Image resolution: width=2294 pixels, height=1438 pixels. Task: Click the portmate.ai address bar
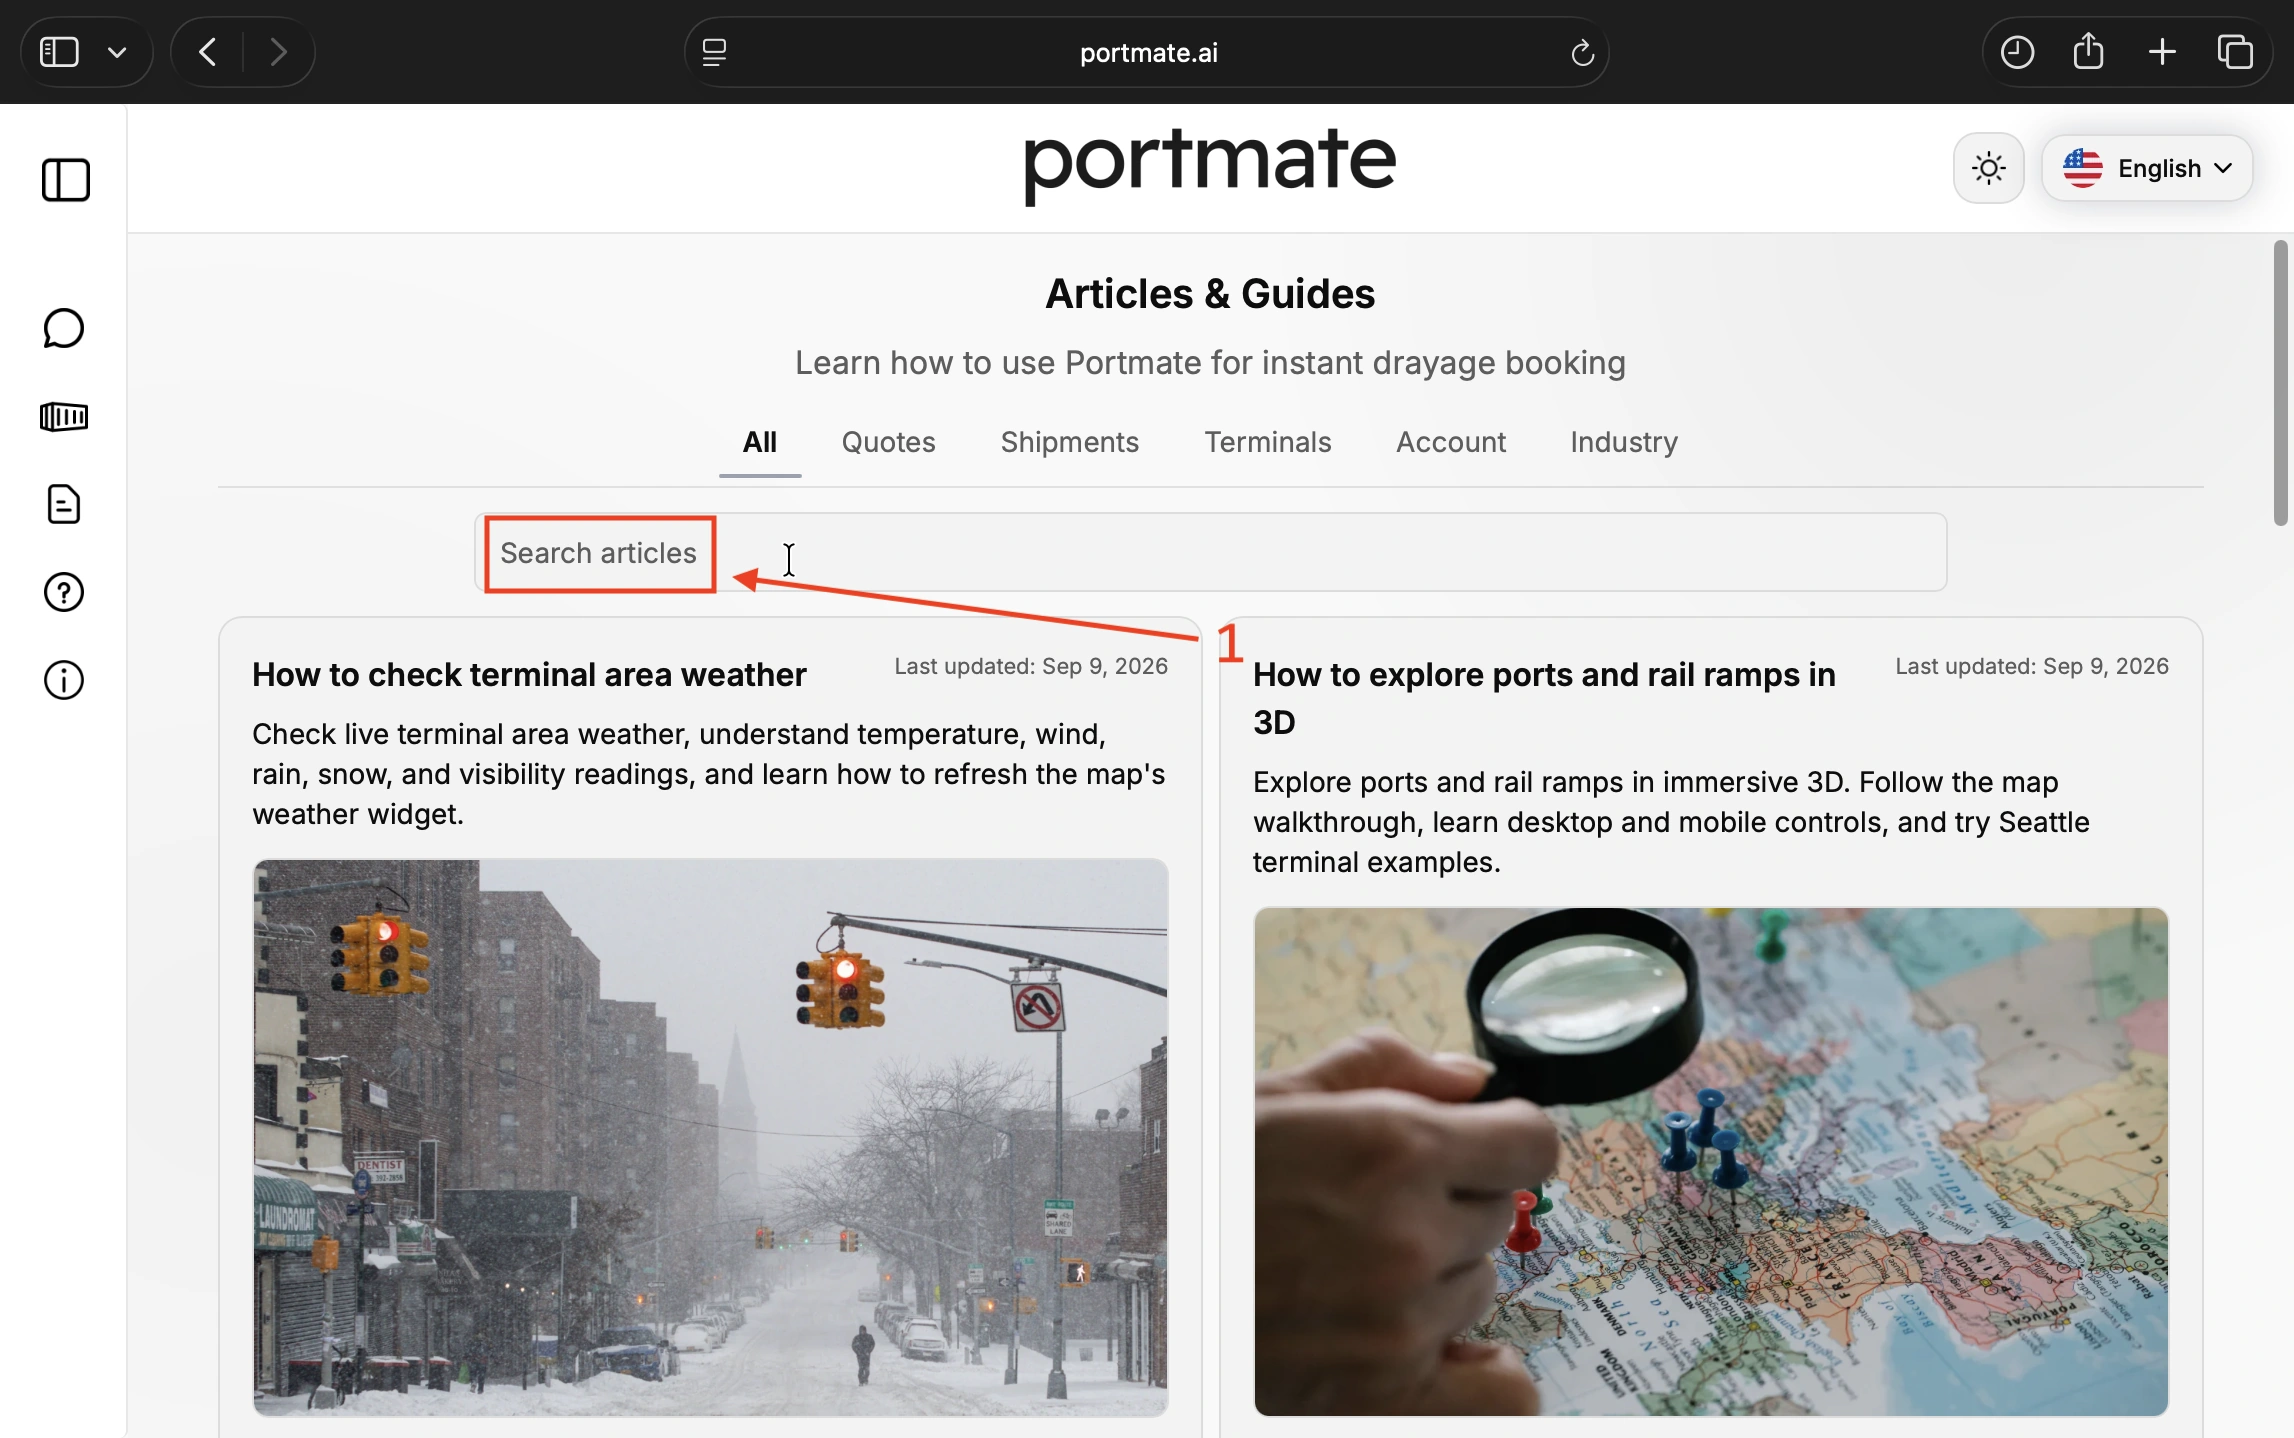point(1147,52)
